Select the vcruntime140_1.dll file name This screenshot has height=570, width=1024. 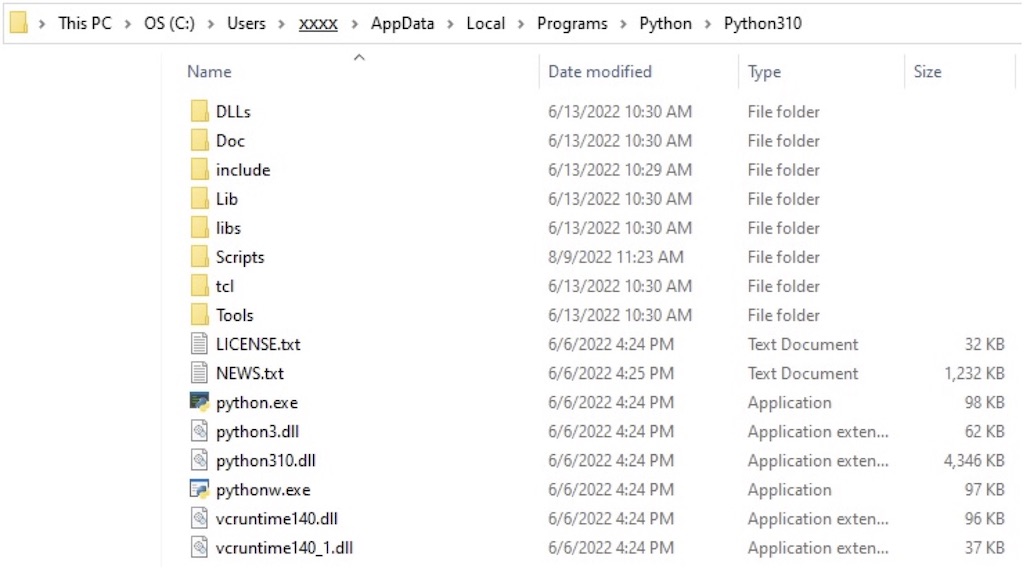[284, 548]
